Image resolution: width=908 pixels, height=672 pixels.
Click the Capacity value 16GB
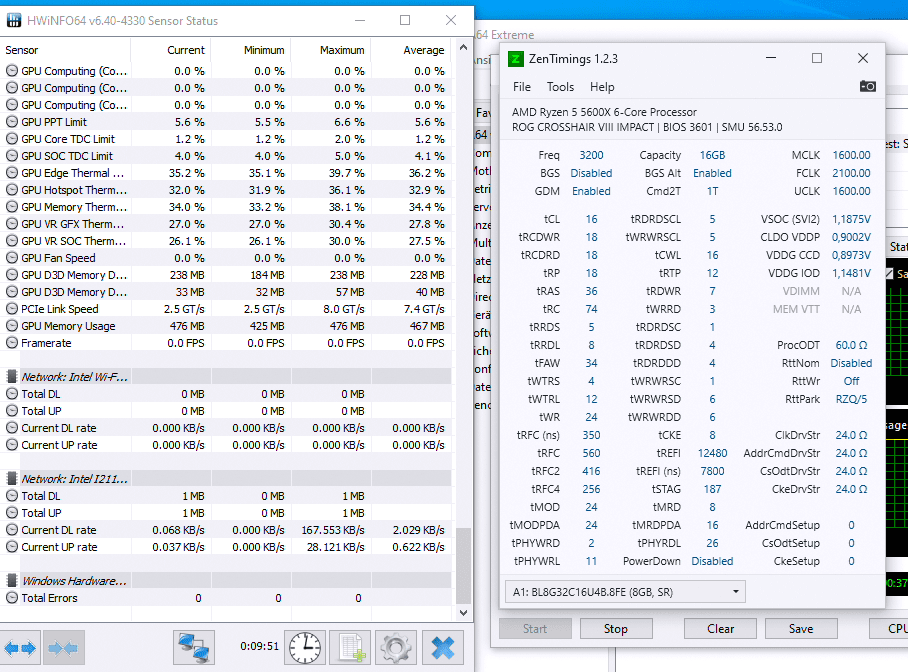[712, 155]
